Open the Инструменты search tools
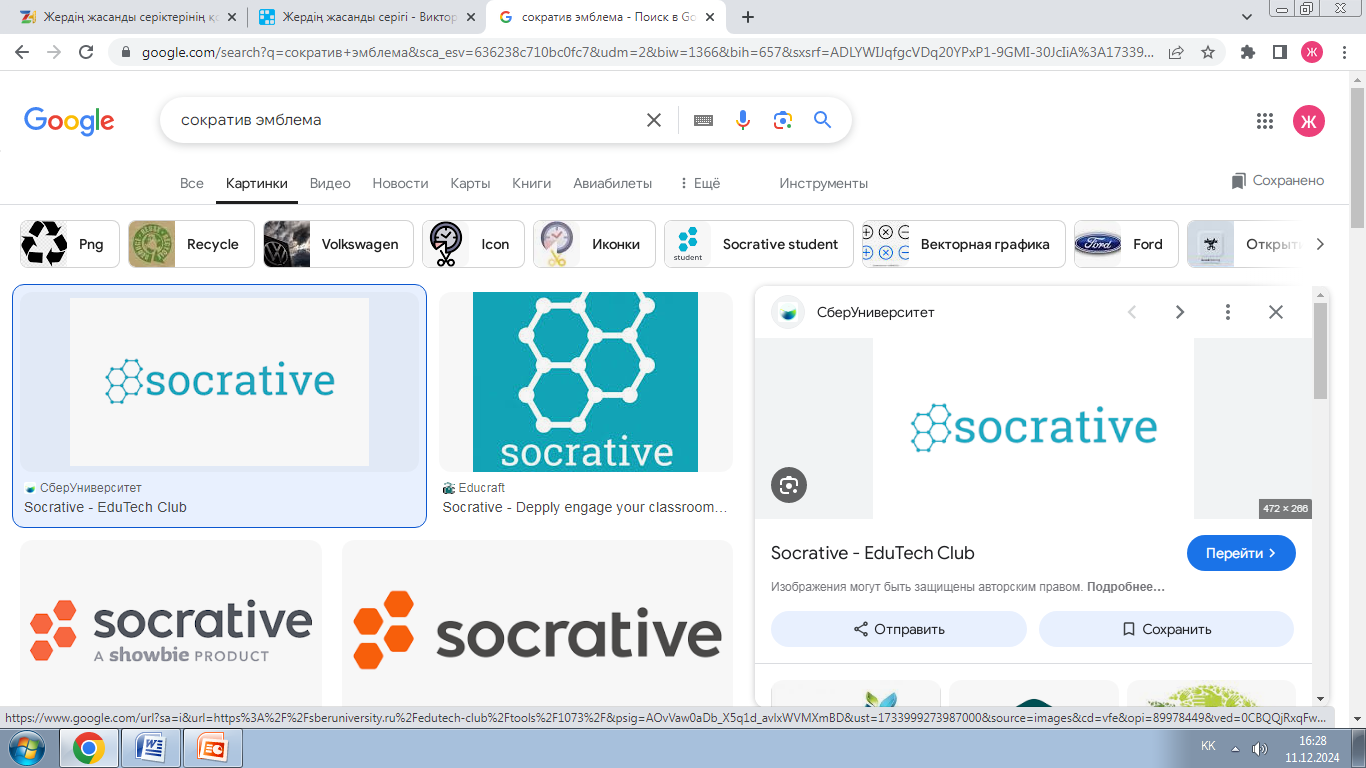 [824, 183]
